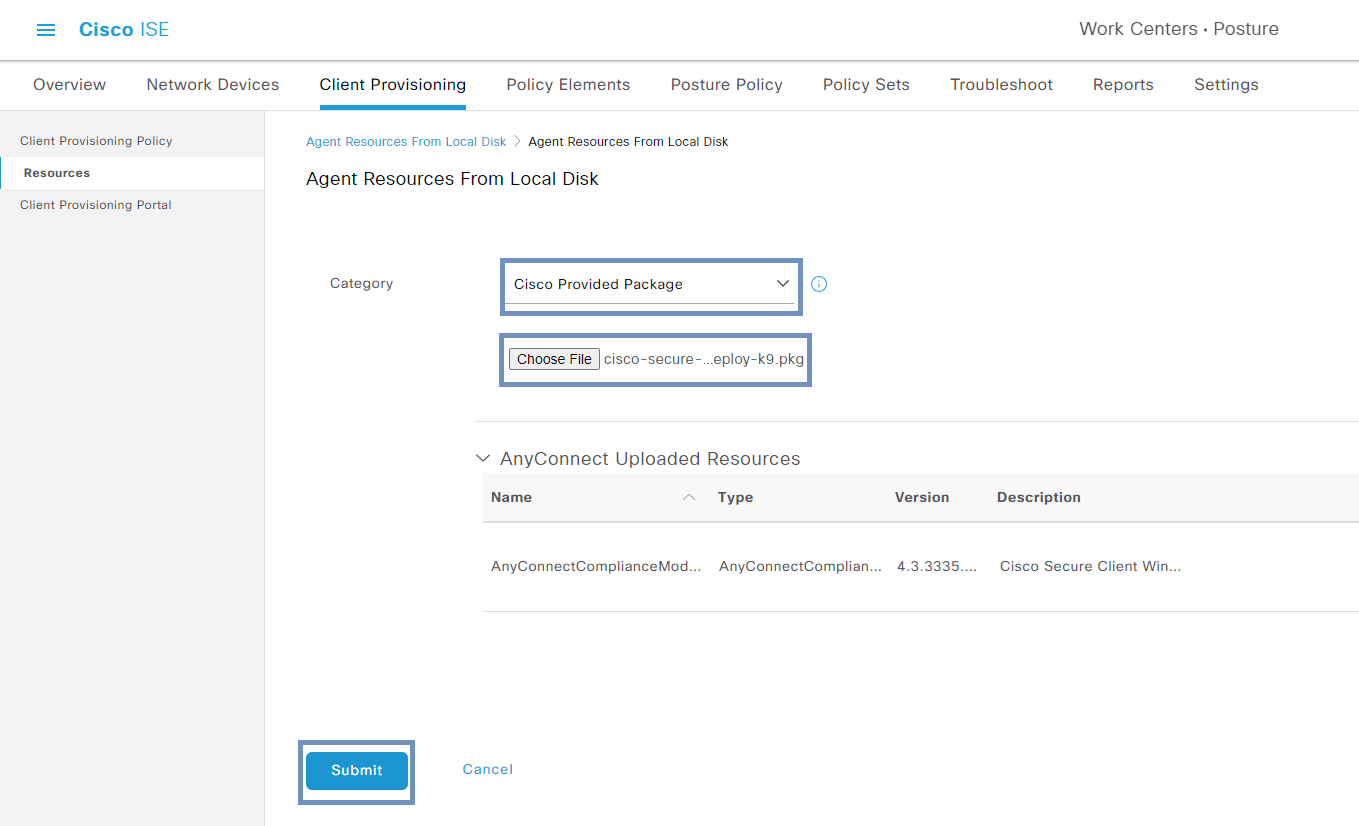Open the Troubleshoot tab

[1001, 85]
